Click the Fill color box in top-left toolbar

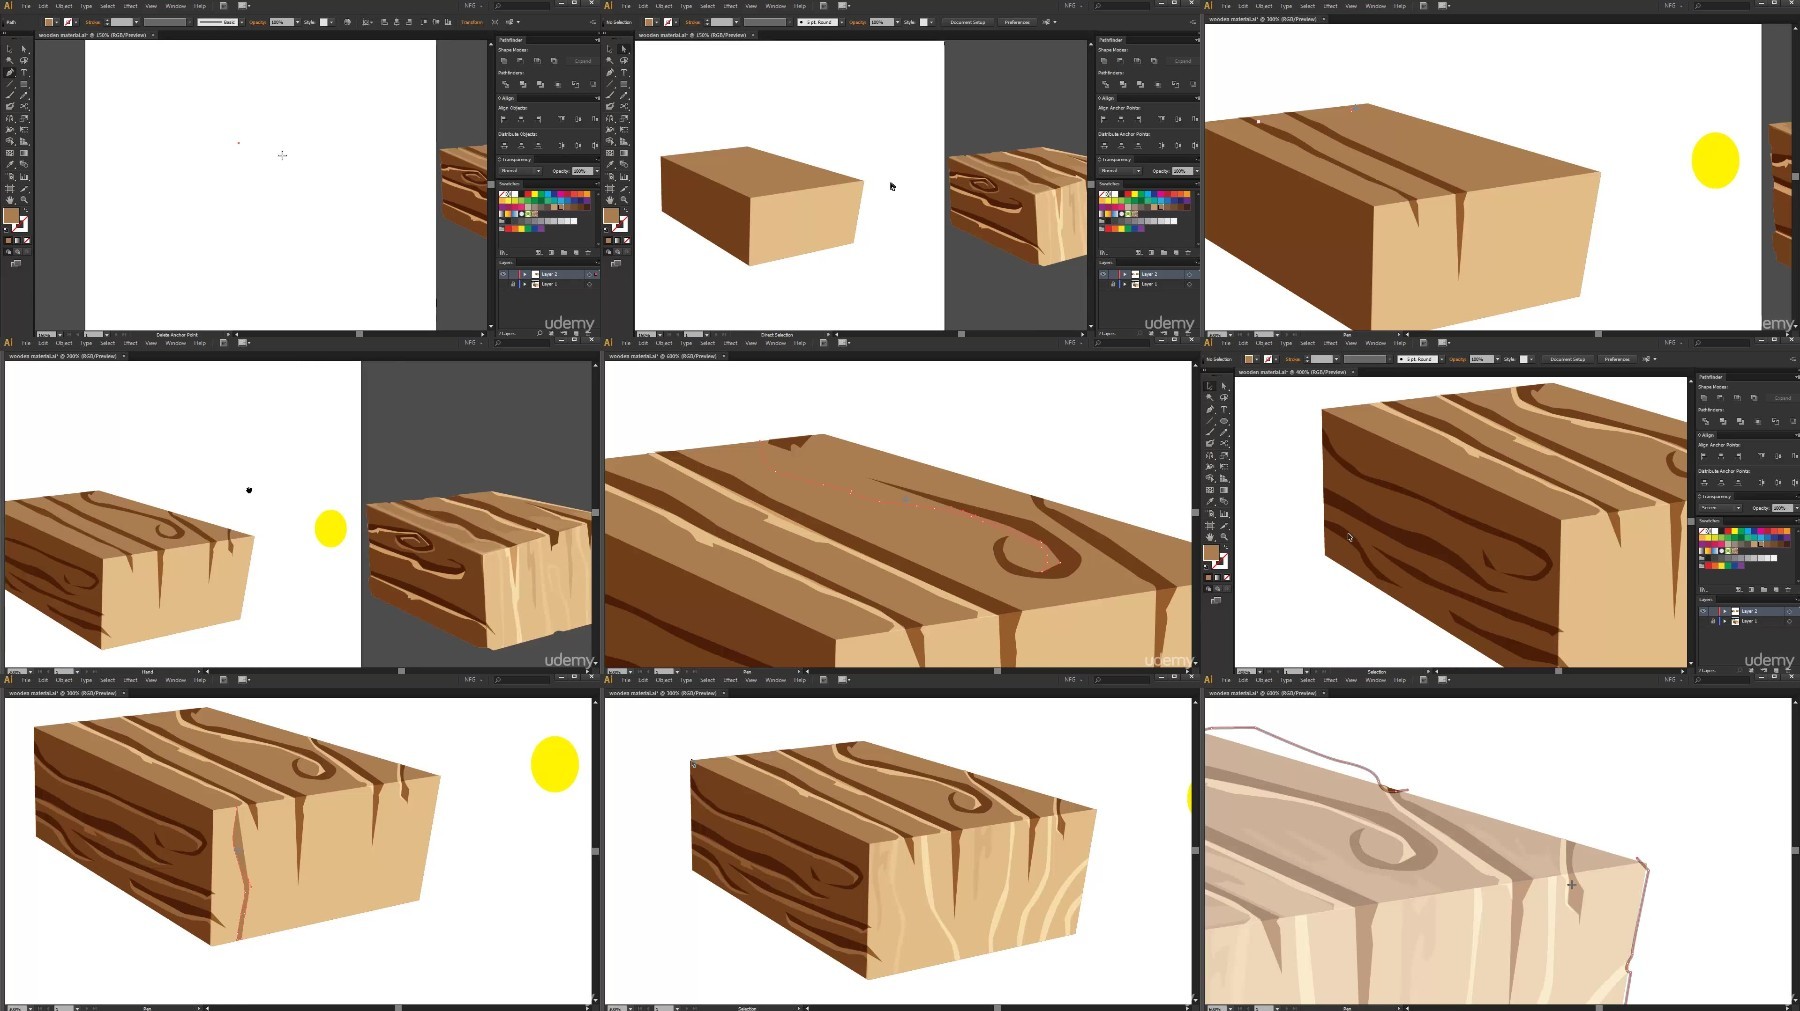coord(11,215)
